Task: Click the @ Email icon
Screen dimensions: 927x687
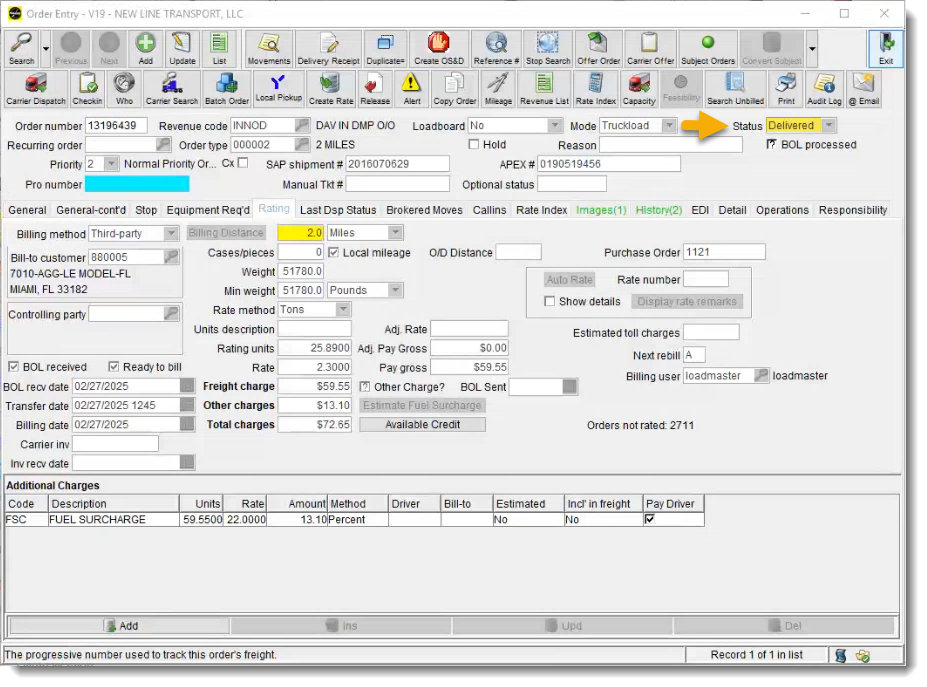Action: coord(863,89)
